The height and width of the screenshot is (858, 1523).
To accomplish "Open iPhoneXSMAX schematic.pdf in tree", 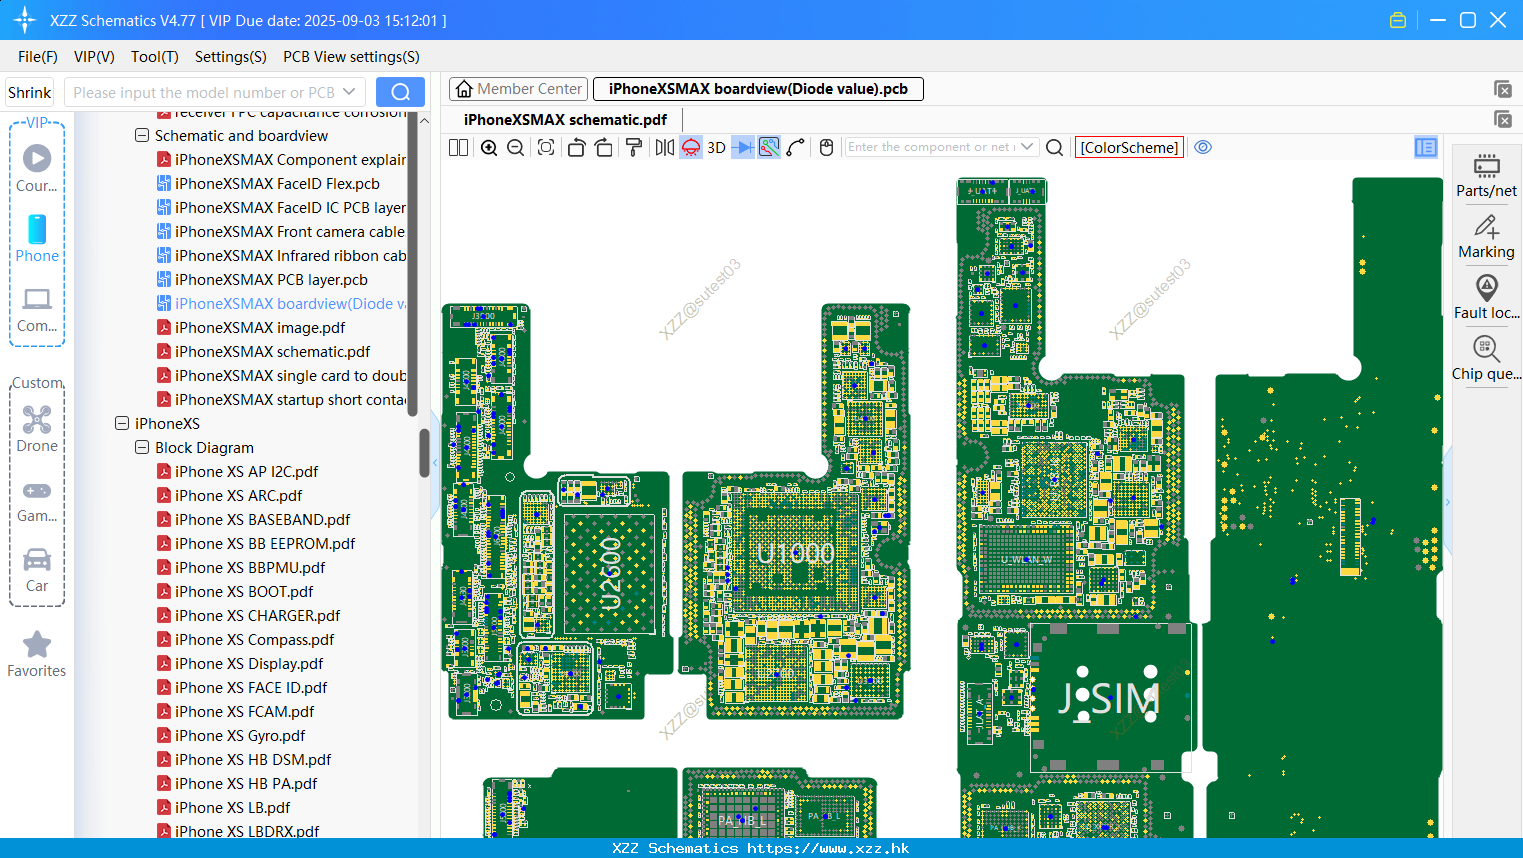I will [x=263, y=351].
